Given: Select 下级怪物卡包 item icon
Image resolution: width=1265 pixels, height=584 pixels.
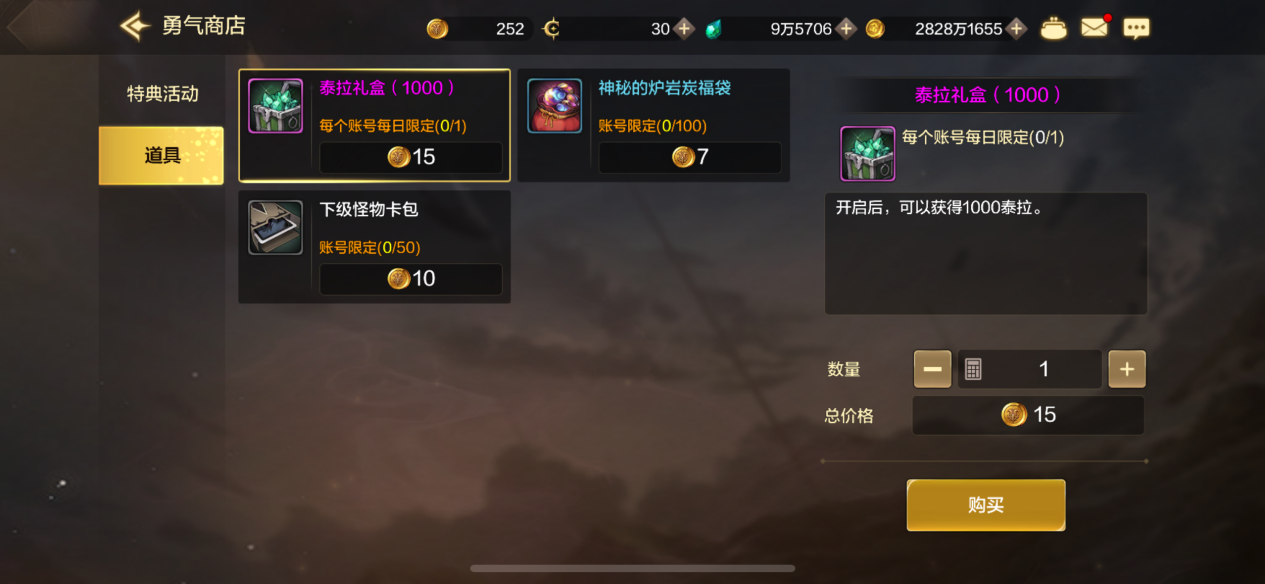Looking at the screenshot, I should pos(275,227).
